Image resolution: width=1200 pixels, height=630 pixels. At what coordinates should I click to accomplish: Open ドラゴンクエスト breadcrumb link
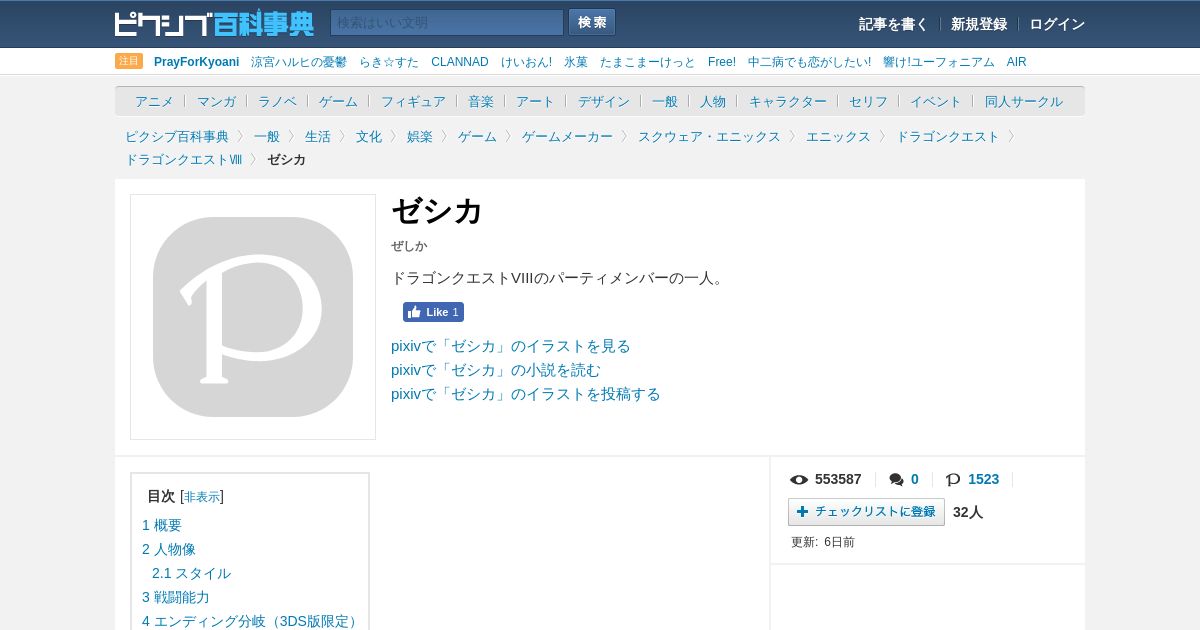[947, 136]
